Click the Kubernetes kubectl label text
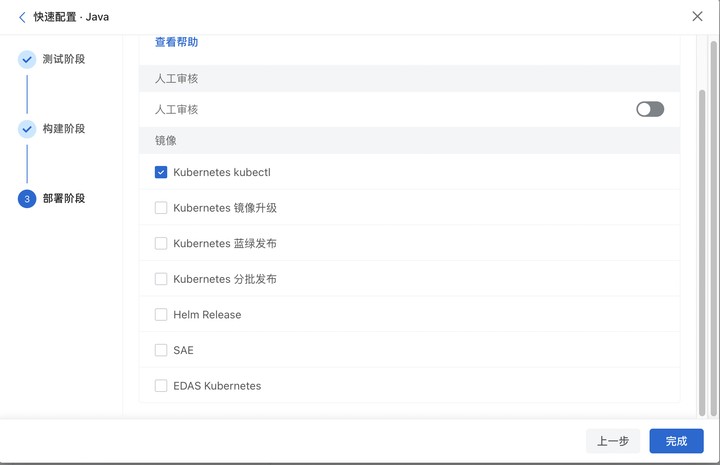This screenshot has height=465, width=720. point(222,173)
